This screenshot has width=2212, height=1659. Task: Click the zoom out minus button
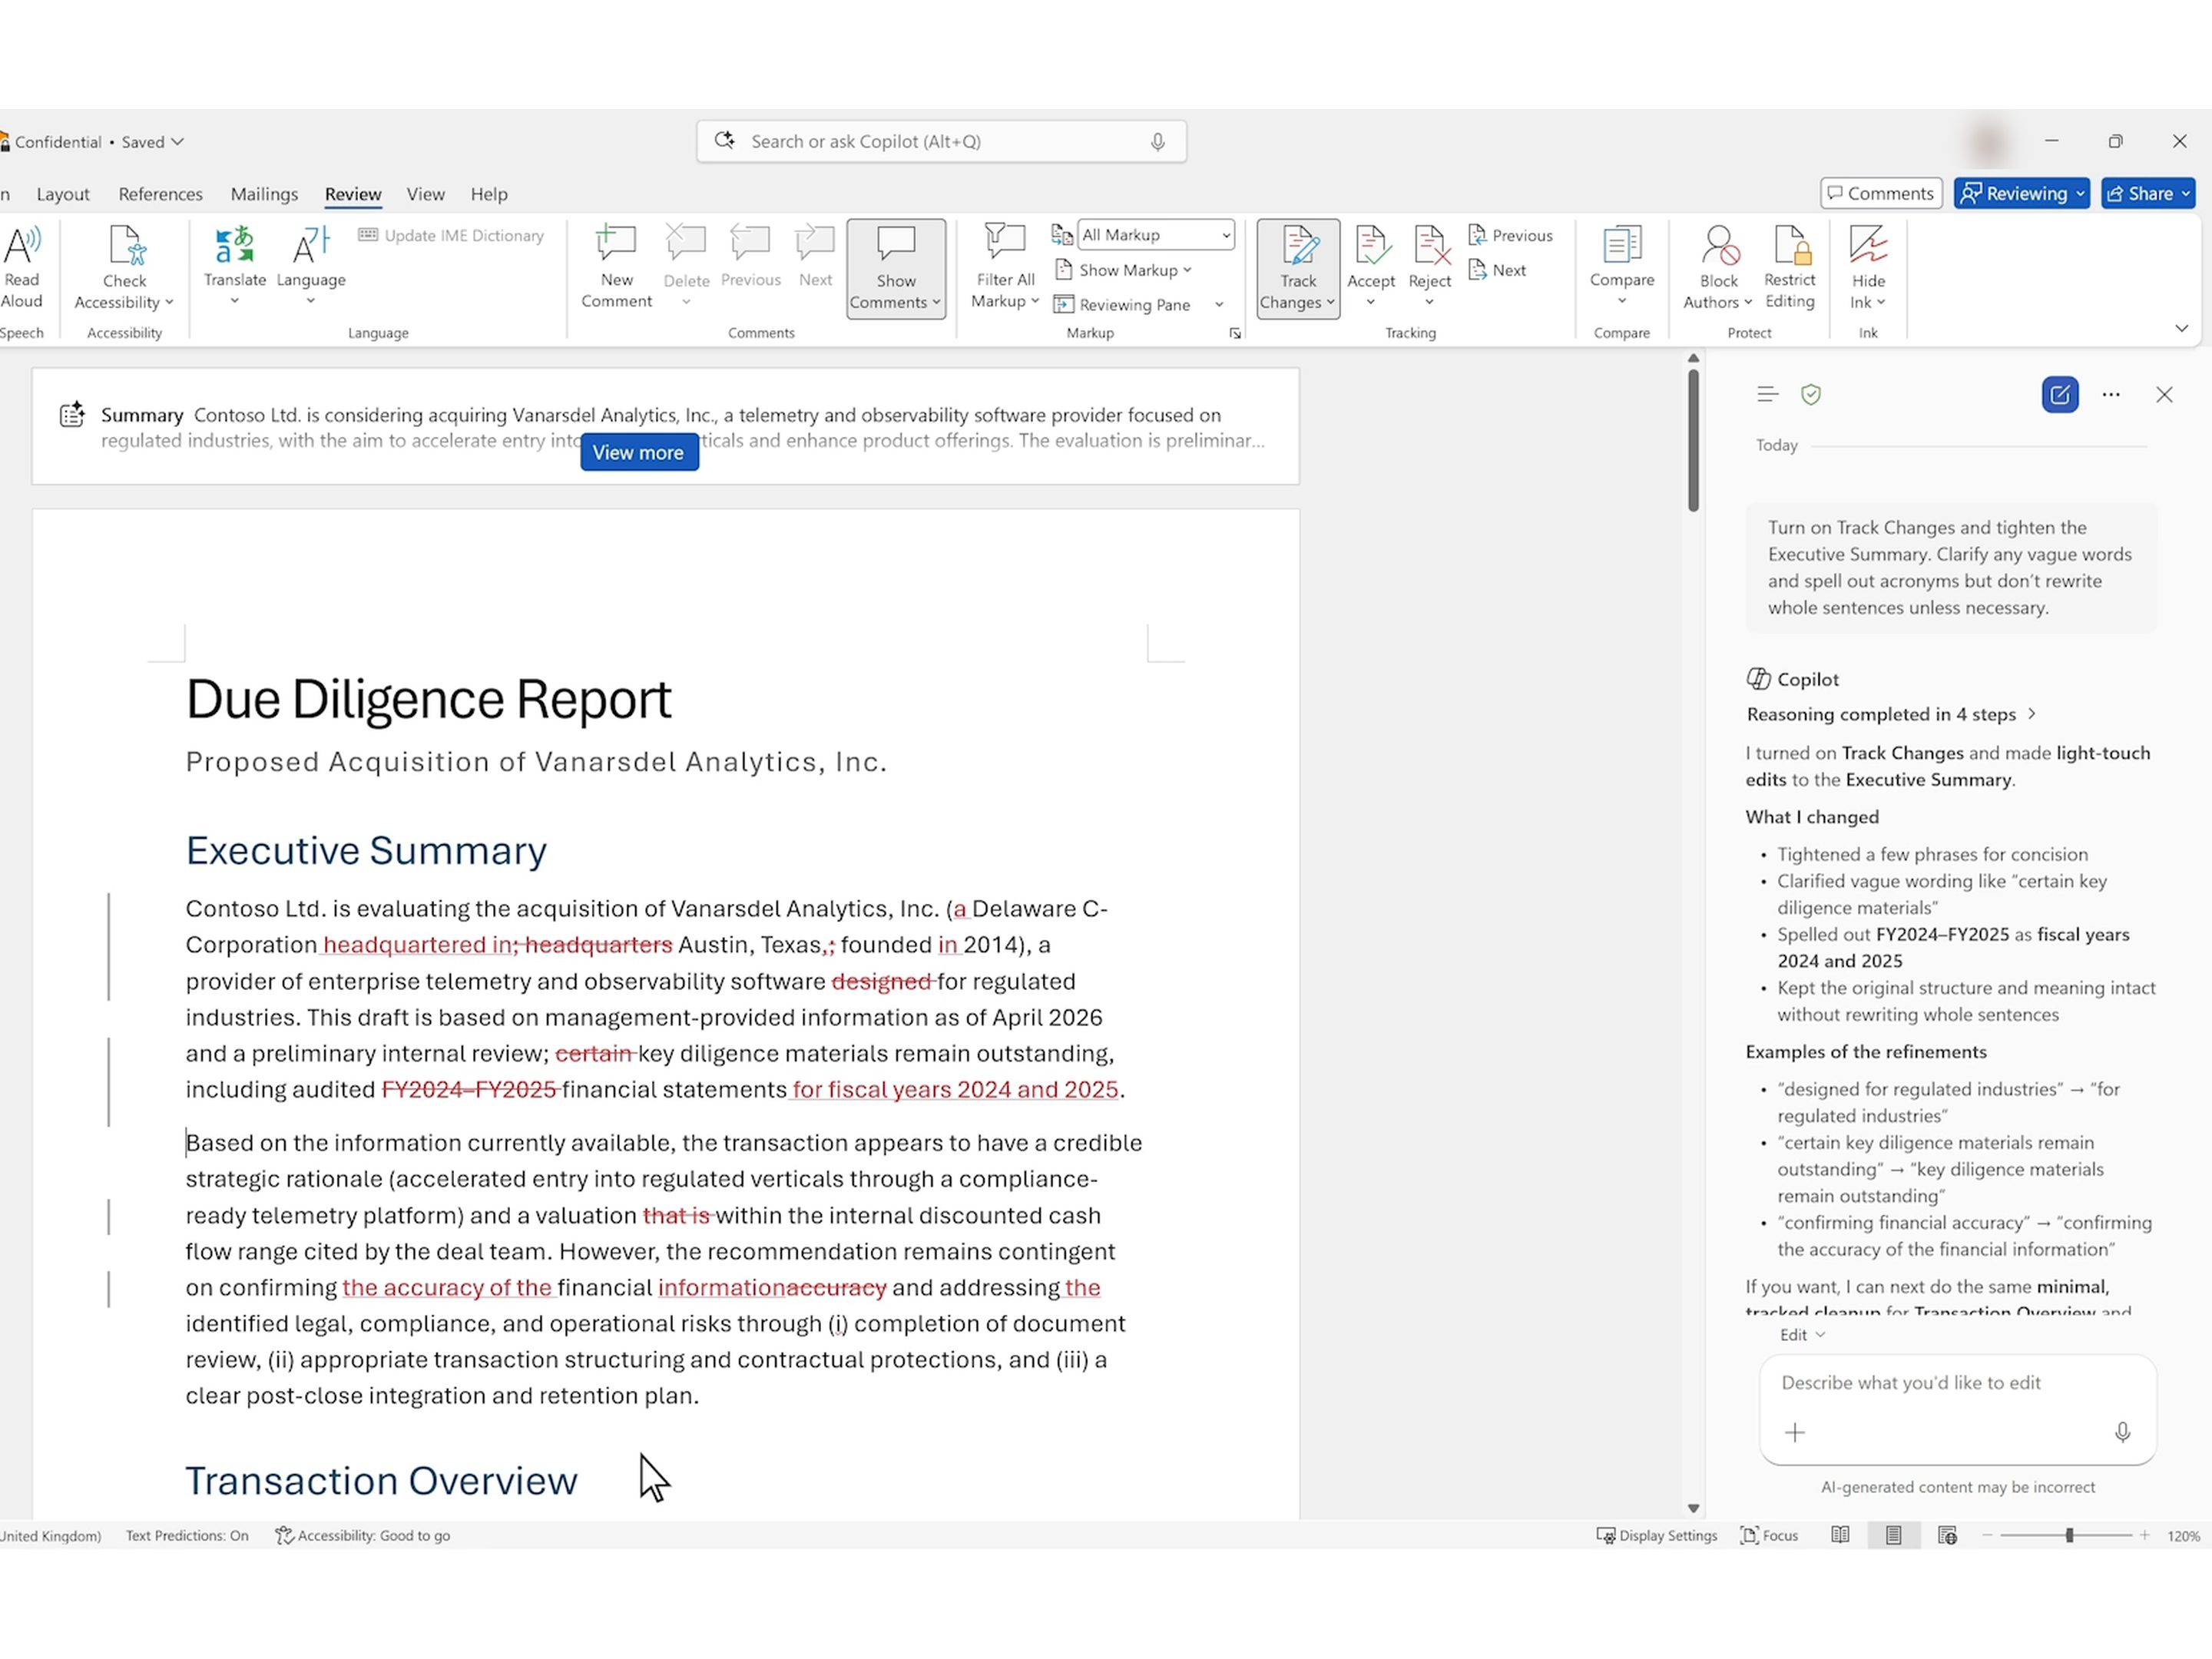click(1987, 1535)
